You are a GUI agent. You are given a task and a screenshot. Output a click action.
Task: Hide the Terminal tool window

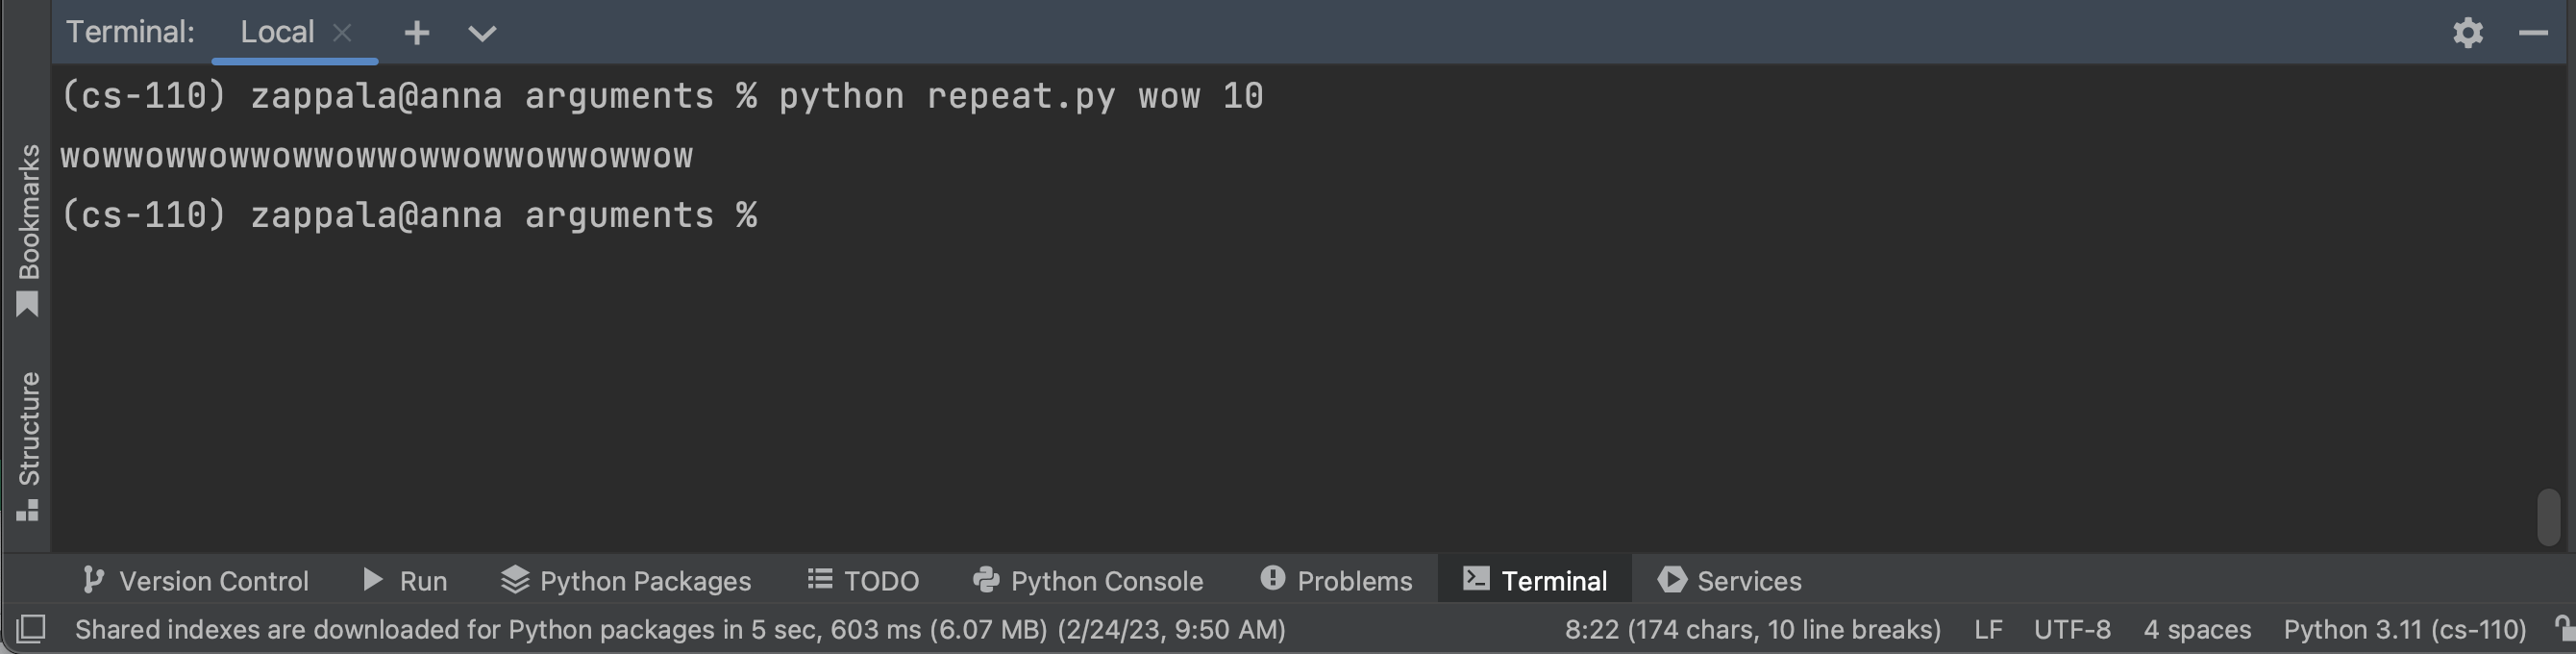click(2532, 32)
